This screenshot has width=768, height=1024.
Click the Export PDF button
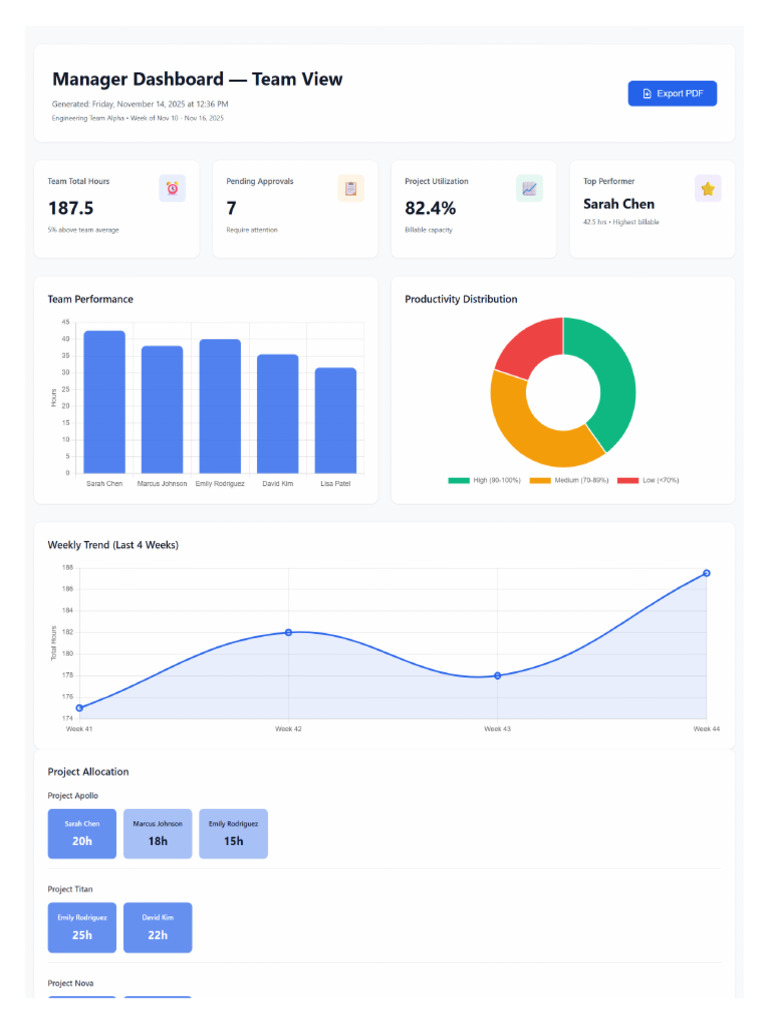(x=672, y=93)
